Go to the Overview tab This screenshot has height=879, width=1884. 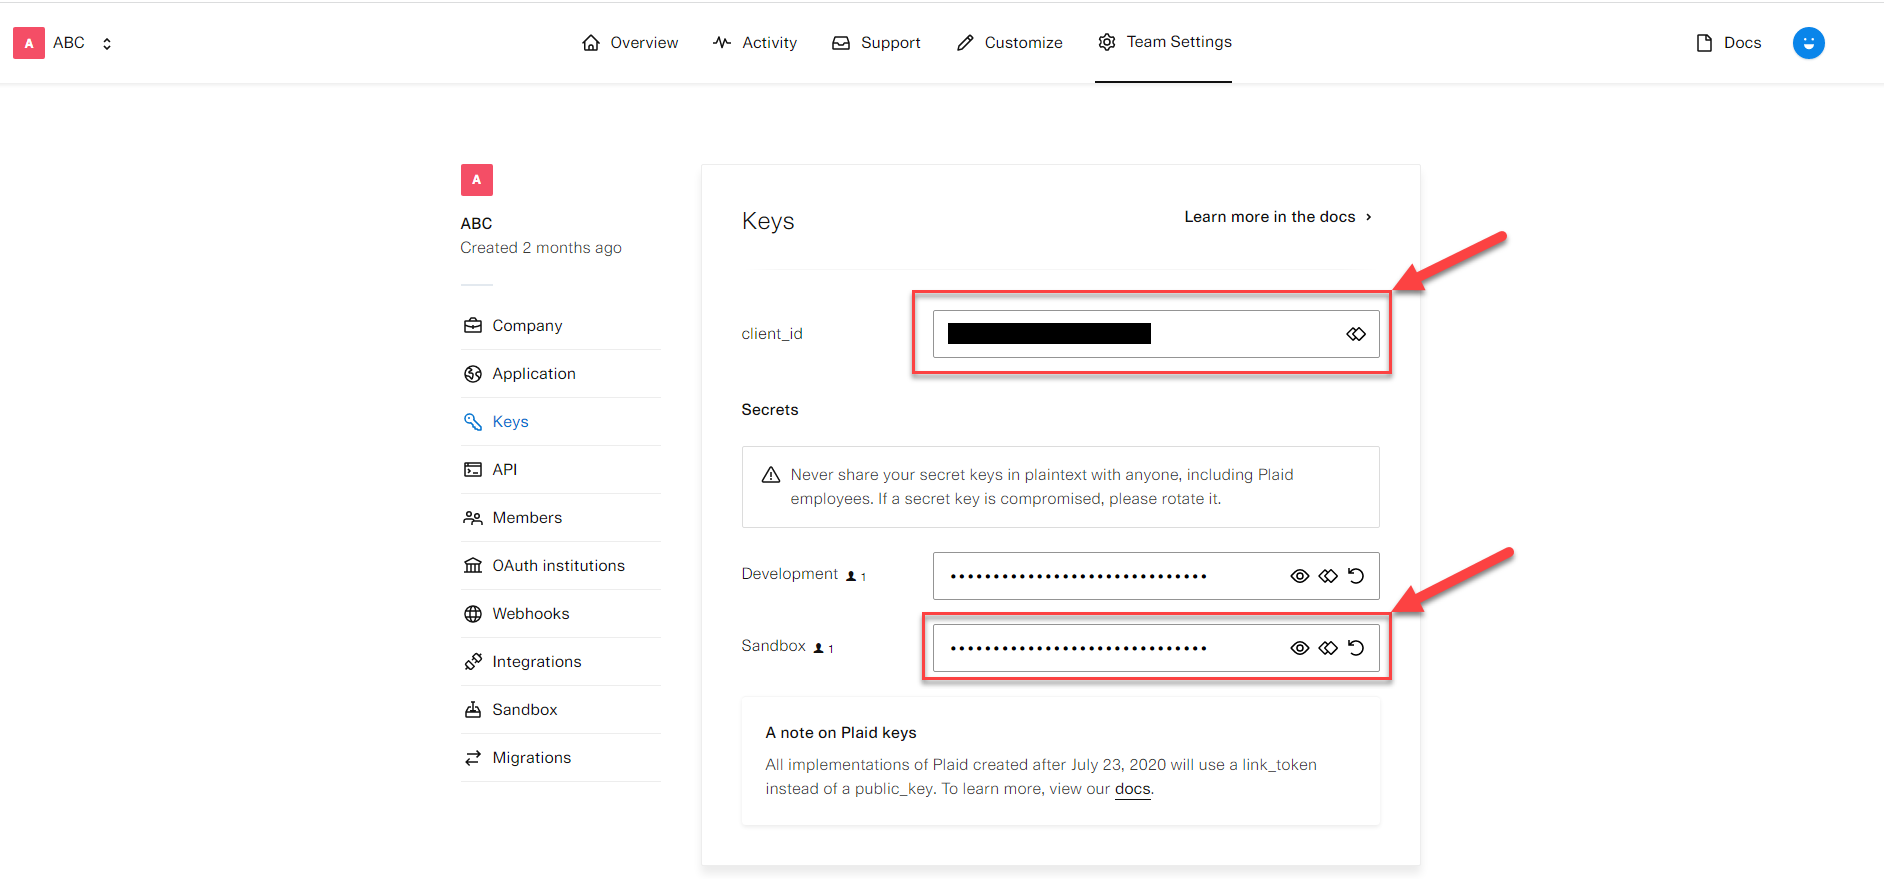tap(630, 43)
